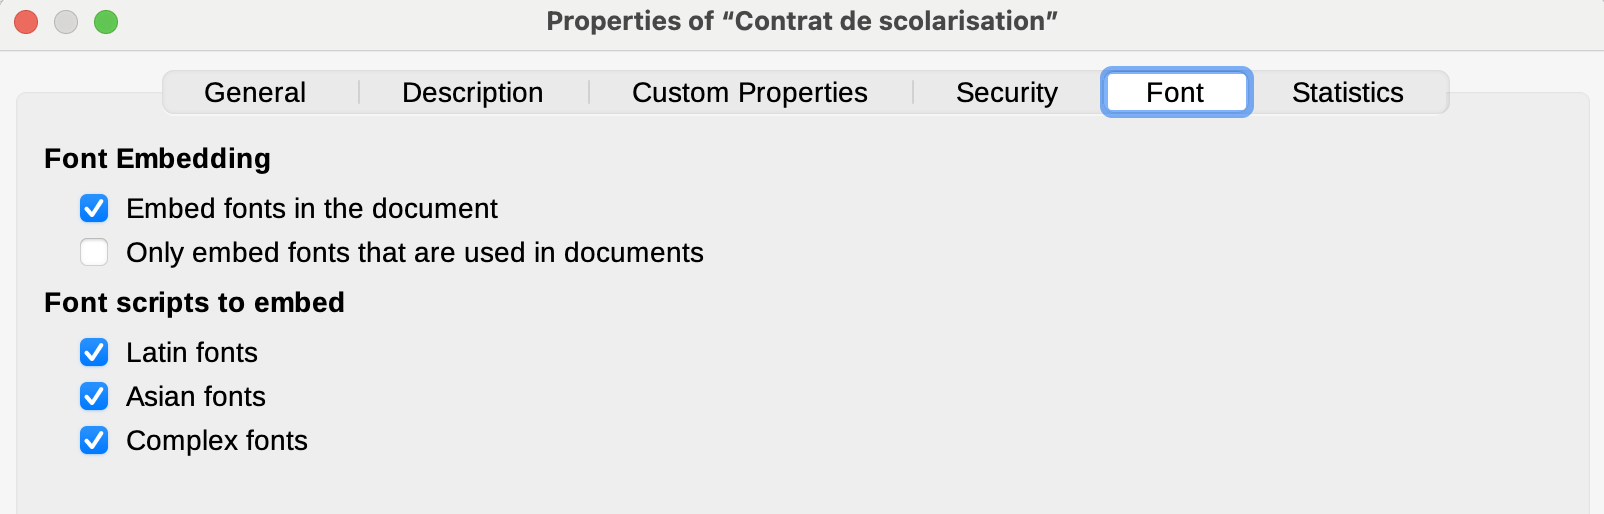Enable Only embed fonts used in documents
Viewport: 1604px width, 514px height.
tap(94, 252)
